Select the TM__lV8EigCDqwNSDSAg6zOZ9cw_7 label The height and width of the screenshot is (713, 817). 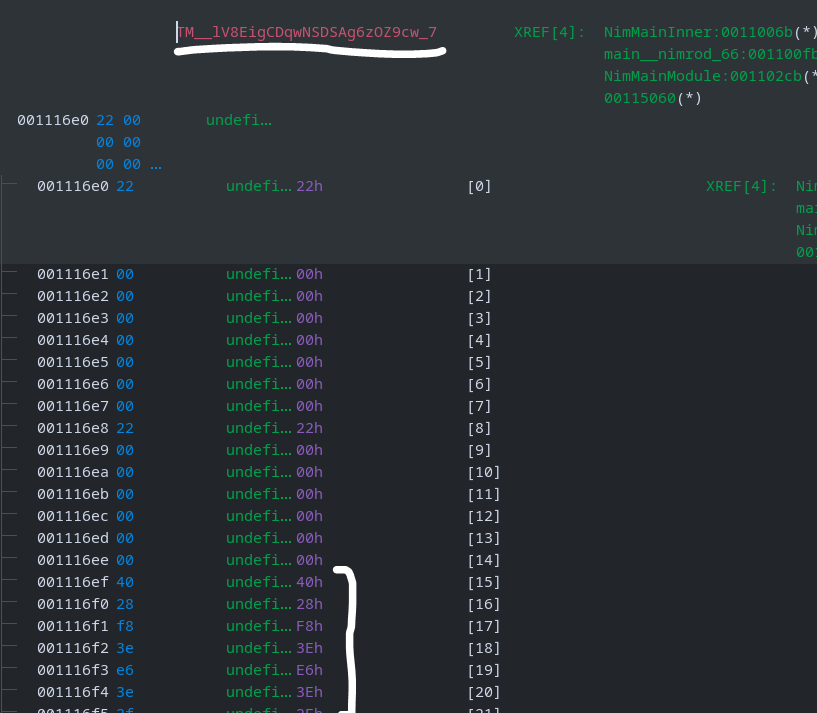coord(310,32)
